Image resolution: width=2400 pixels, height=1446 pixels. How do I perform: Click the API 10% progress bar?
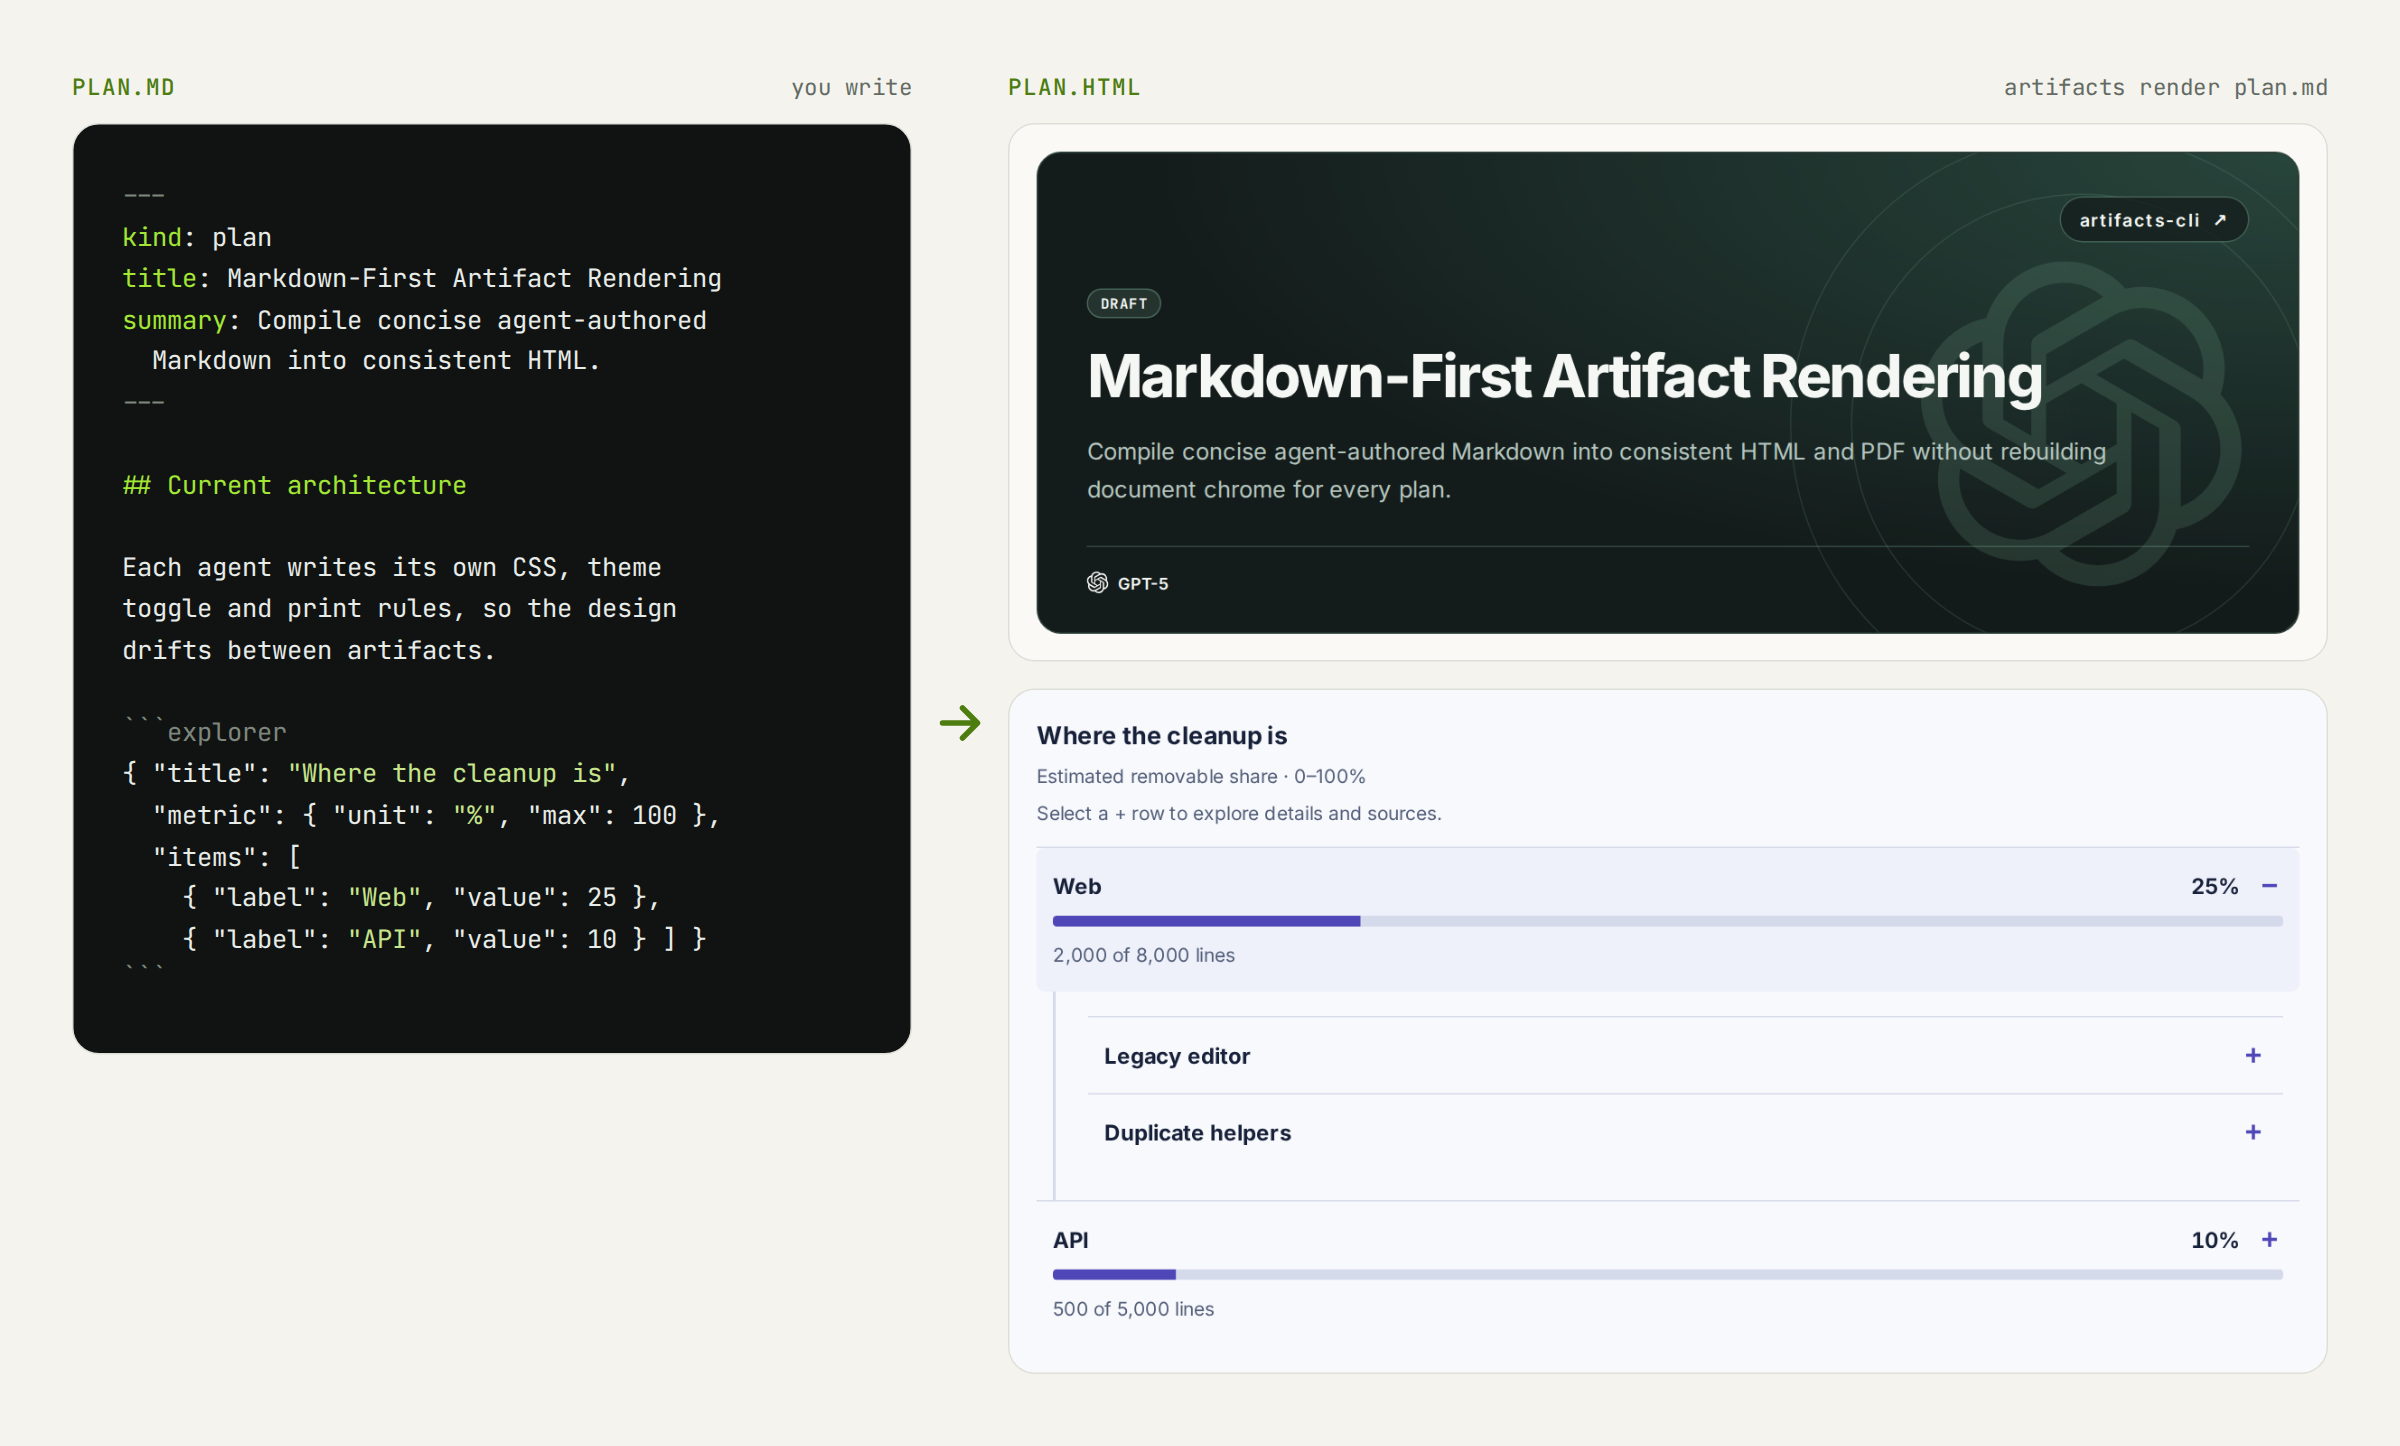[1667, 1275]
